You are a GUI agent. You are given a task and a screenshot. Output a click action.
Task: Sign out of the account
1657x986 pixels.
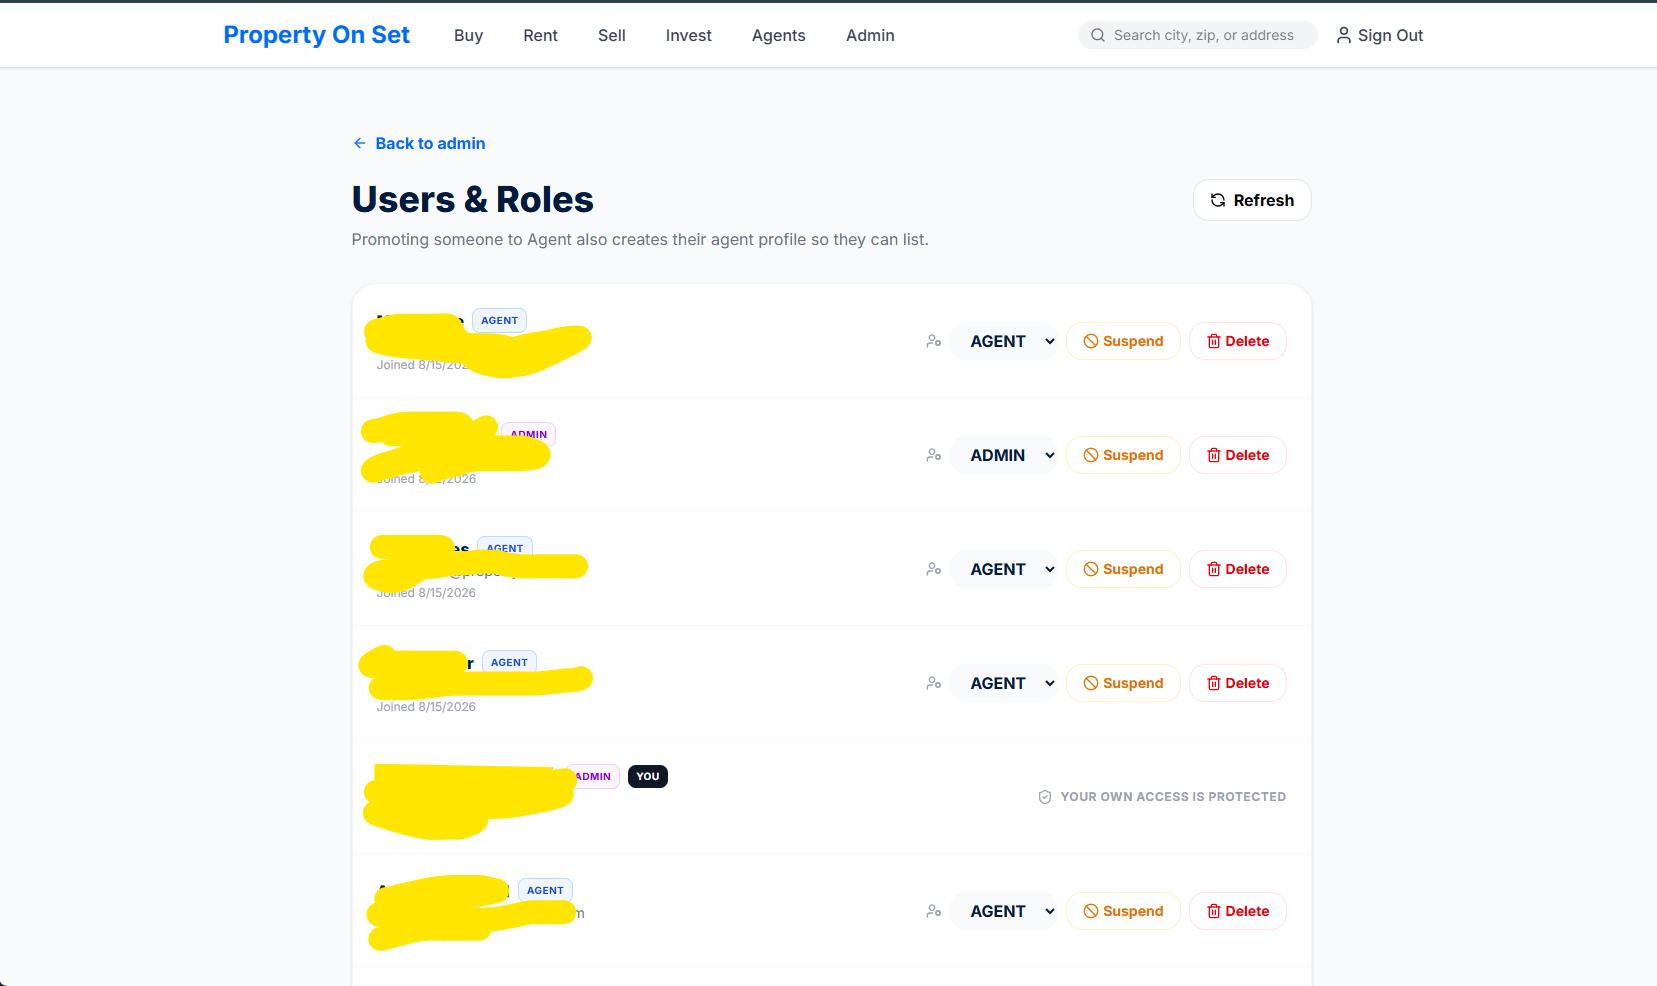[x=1380, y=35]
